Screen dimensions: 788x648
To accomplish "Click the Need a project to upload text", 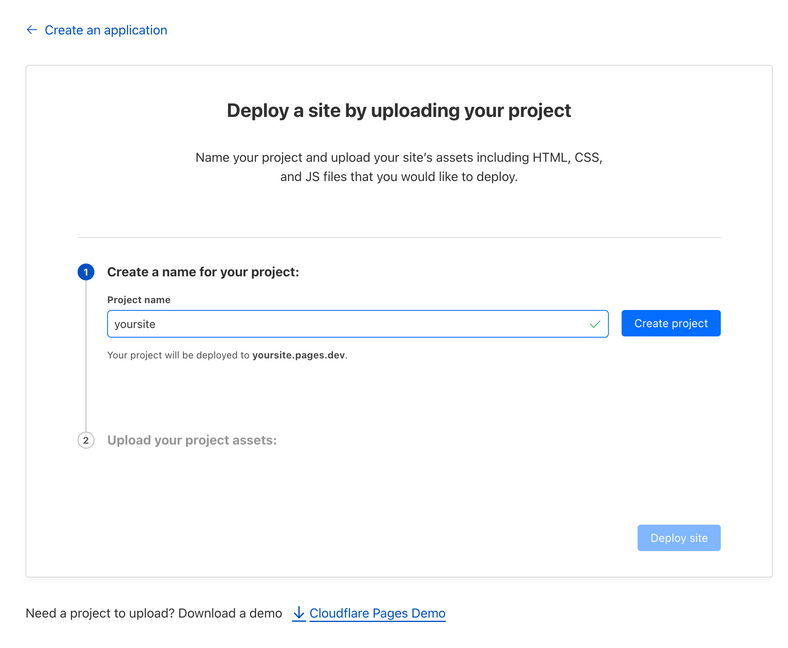I will coord(154,613).
